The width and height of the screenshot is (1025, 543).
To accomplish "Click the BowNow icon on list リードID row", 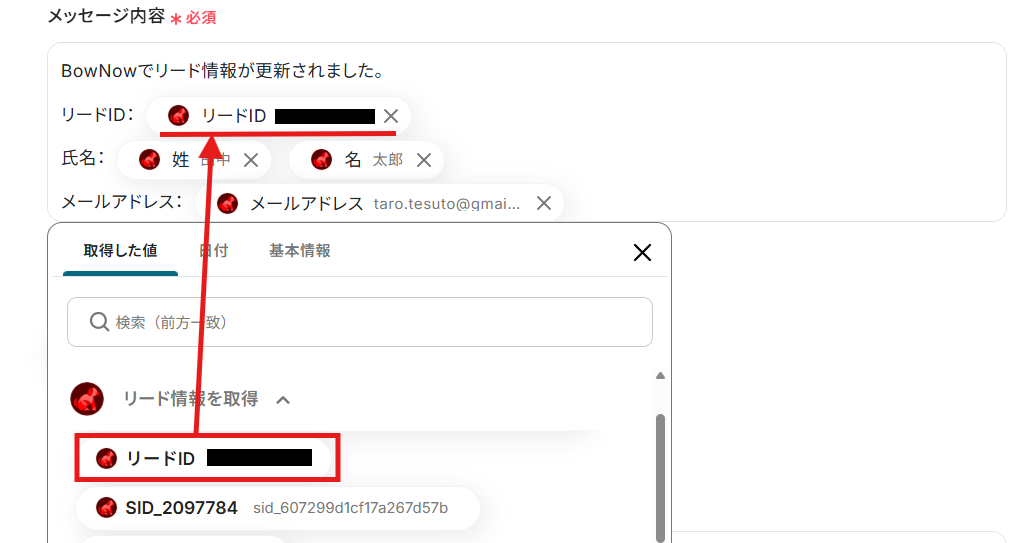I will click(x=107, y=458).
